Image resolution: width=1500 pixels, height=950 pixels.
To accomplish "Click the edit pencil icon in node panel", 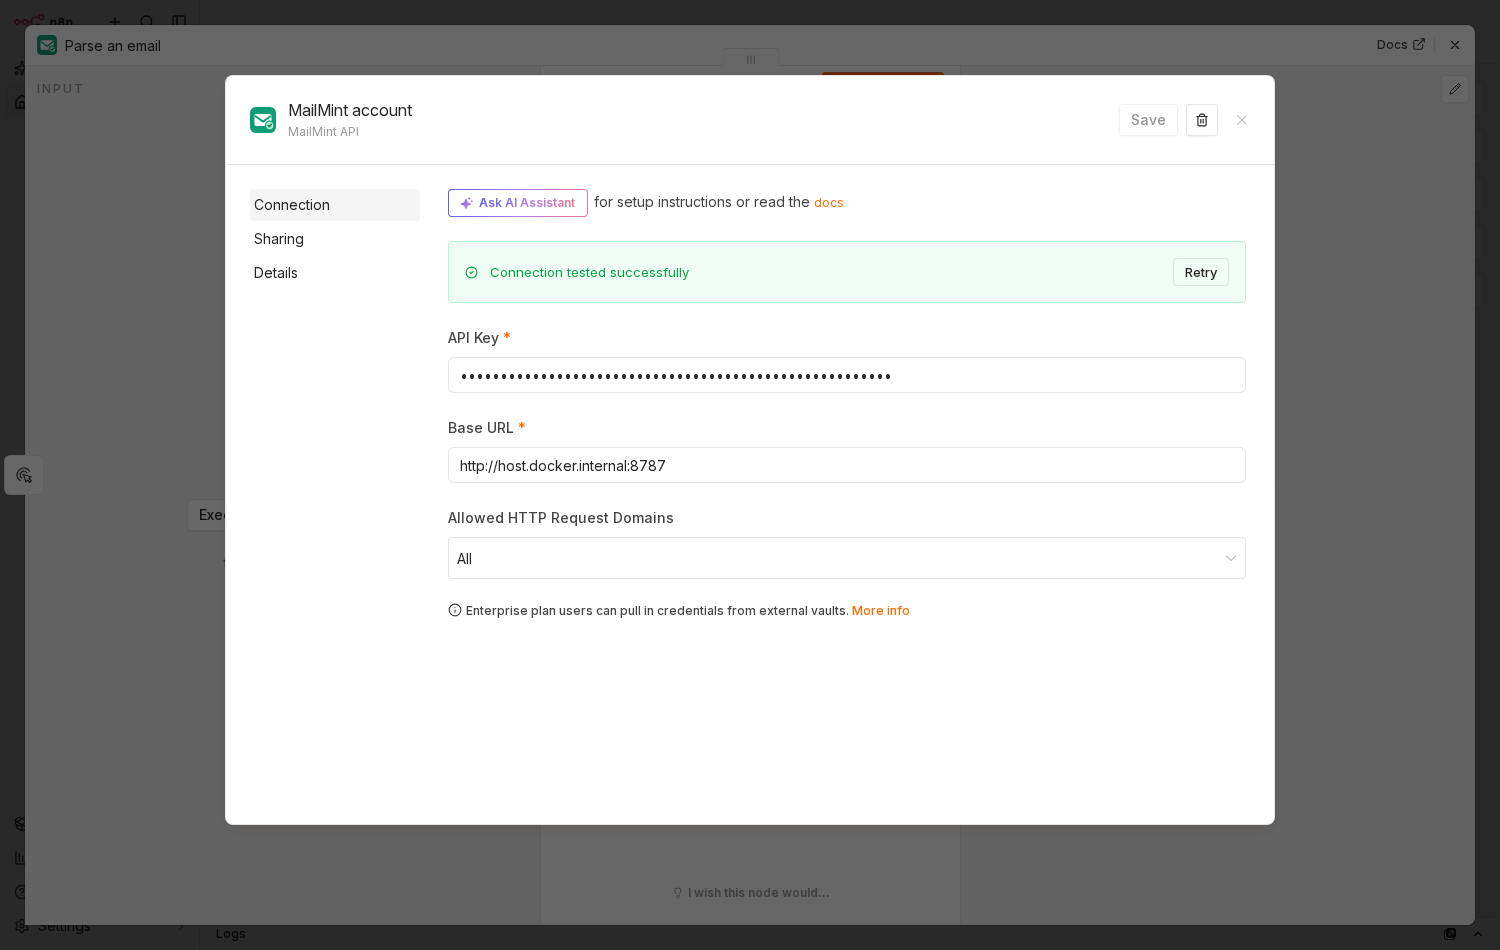I will 1455,89.
